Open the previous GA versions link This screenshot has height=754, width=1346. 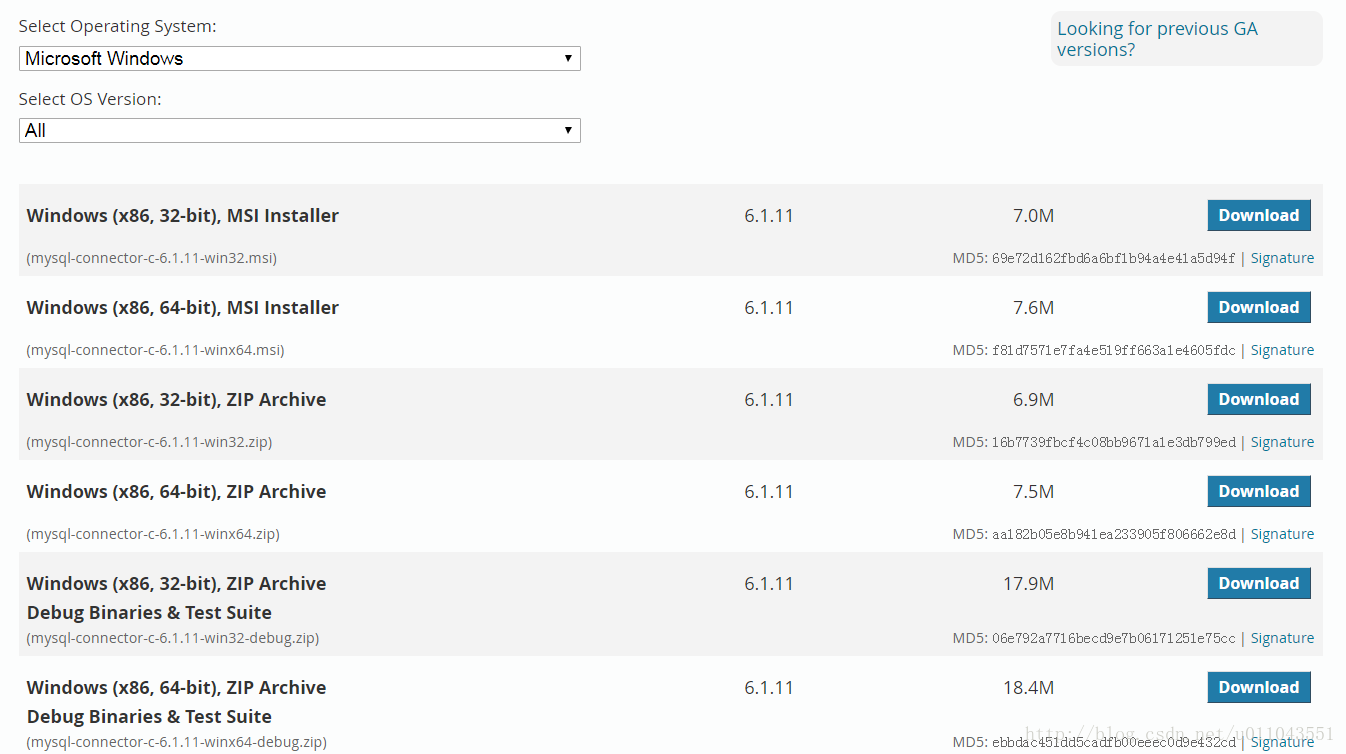(1157, 39)
